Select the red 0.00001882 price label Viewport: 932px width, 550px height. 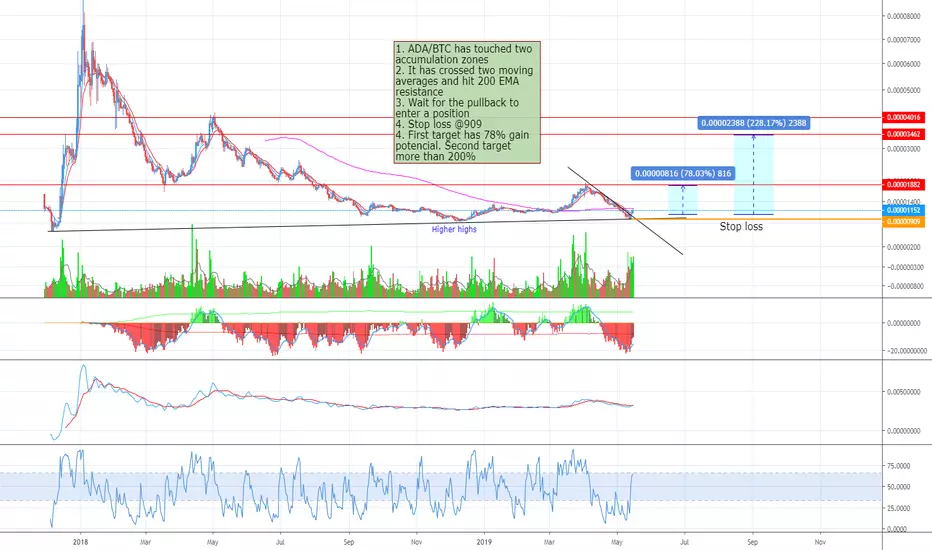pyautogui.click(x=903, y=185)
